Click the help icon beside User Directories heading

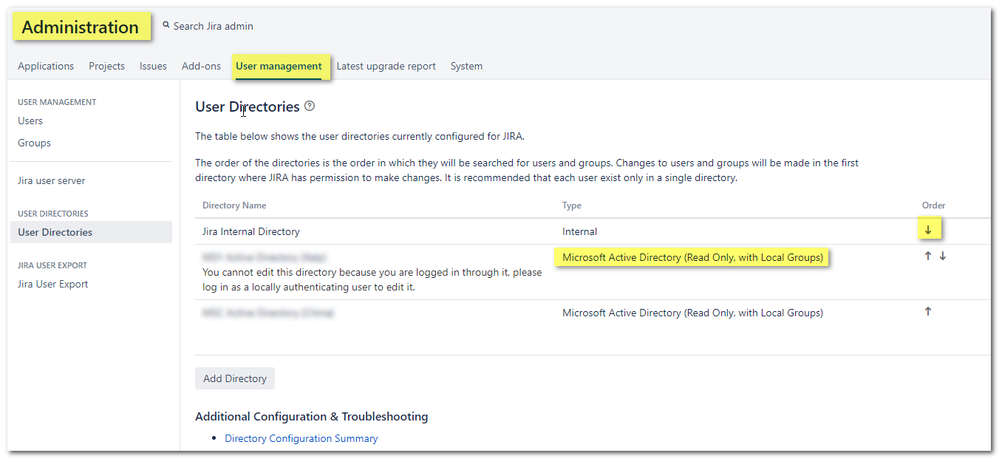pos(310,106)
